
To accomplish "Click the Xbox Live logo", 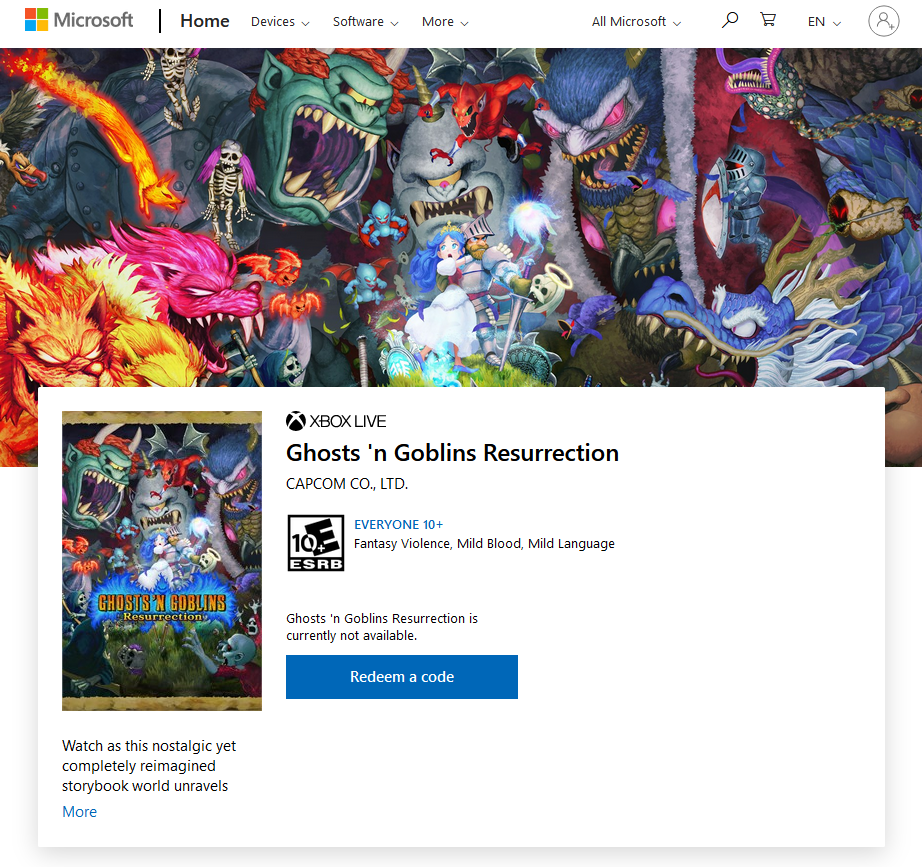I will pyautogui.click(x=336, y=421).
